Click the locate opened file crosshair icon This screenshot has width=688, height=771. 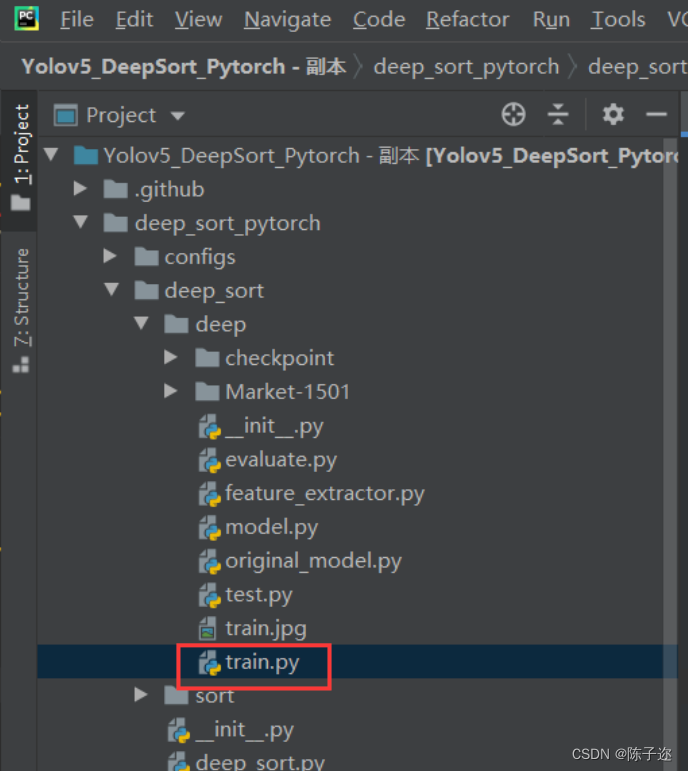tap(513, 115)
